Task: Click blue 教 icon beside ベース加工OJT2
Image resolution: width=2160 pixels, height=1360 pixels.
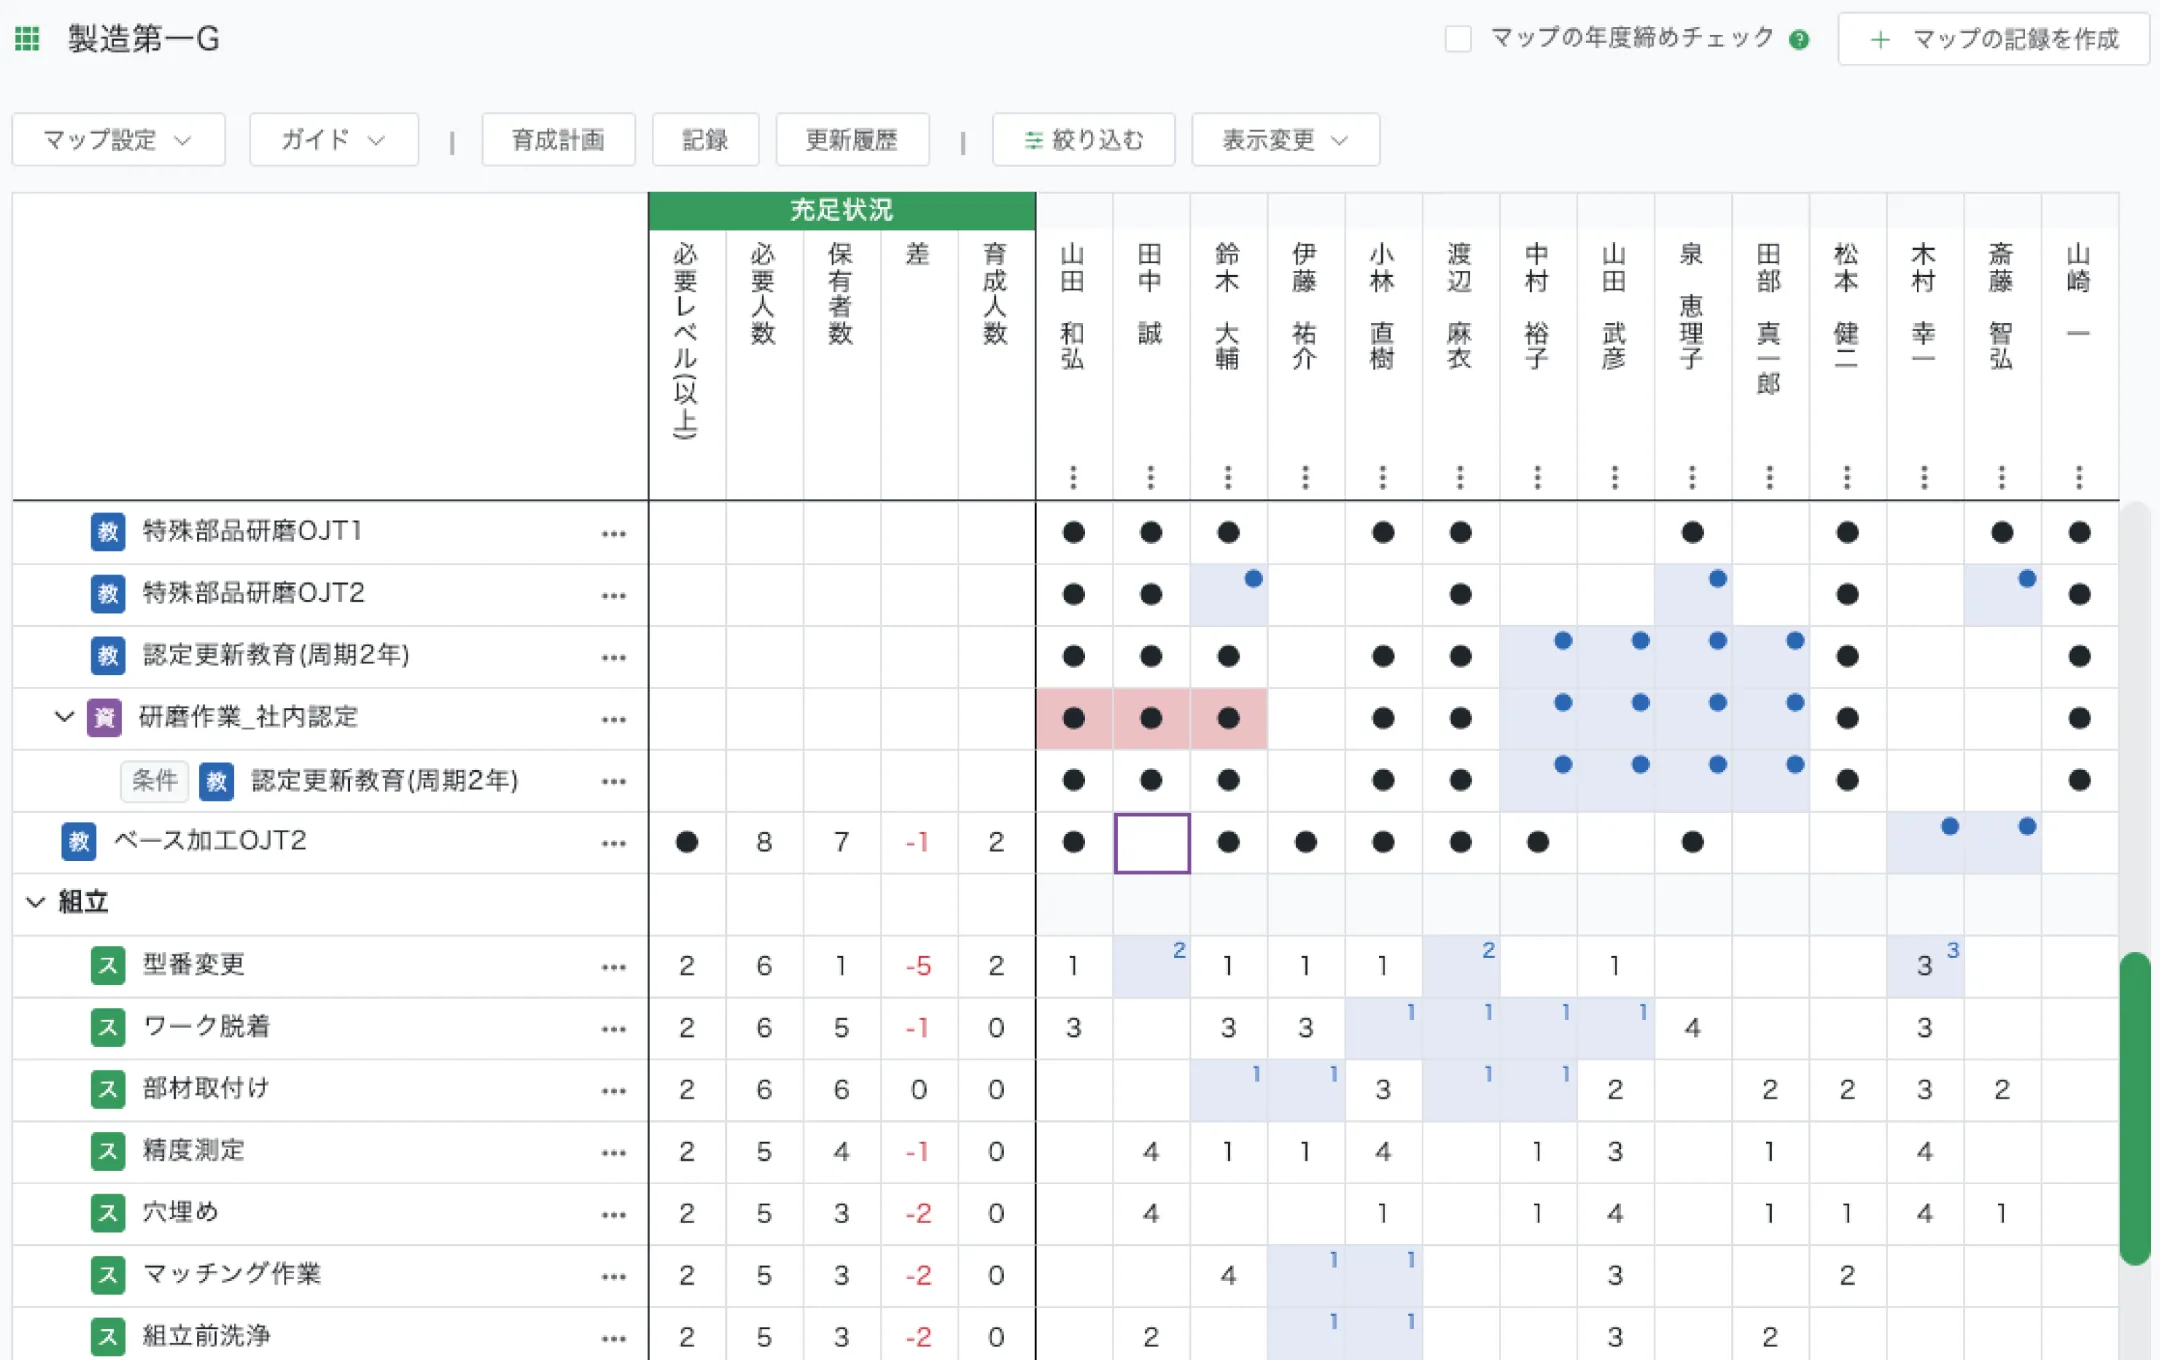Action: coord(79,841)
